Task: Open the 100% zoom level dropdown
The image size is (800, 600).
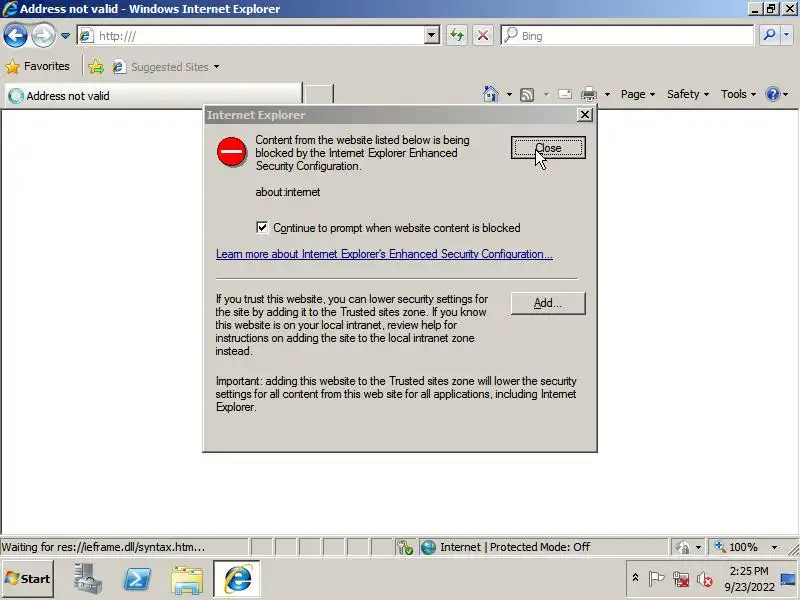Action: point(774,547)
